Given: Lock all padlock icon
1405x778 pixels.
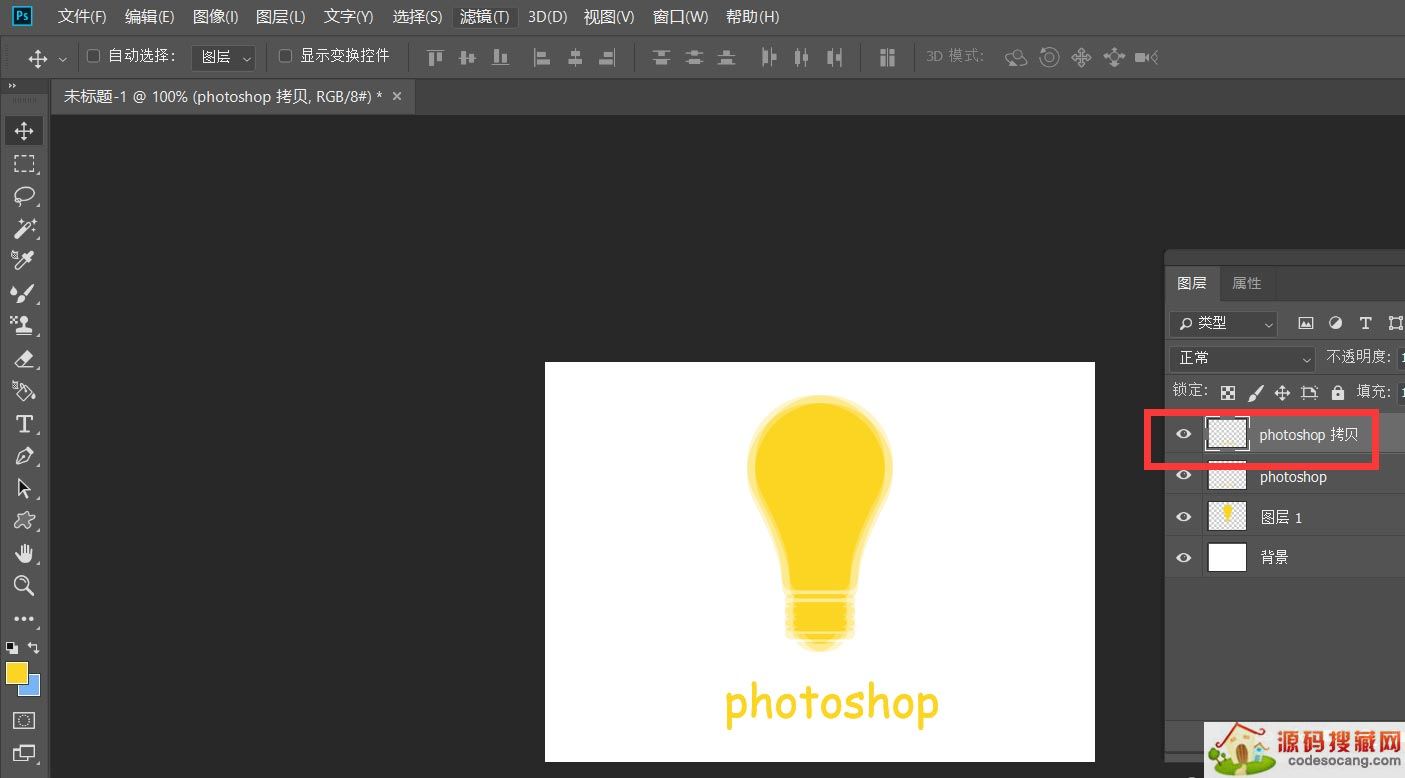Looking at the screenshot, I should tap(1338, 393).
